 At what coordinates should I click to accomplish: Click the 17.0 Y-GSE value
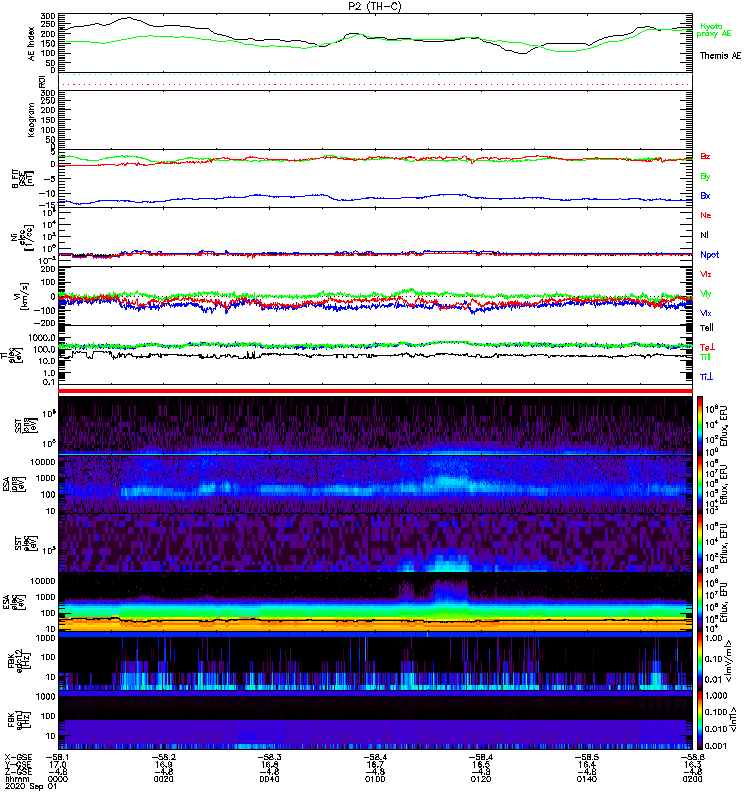click(58, 764)
